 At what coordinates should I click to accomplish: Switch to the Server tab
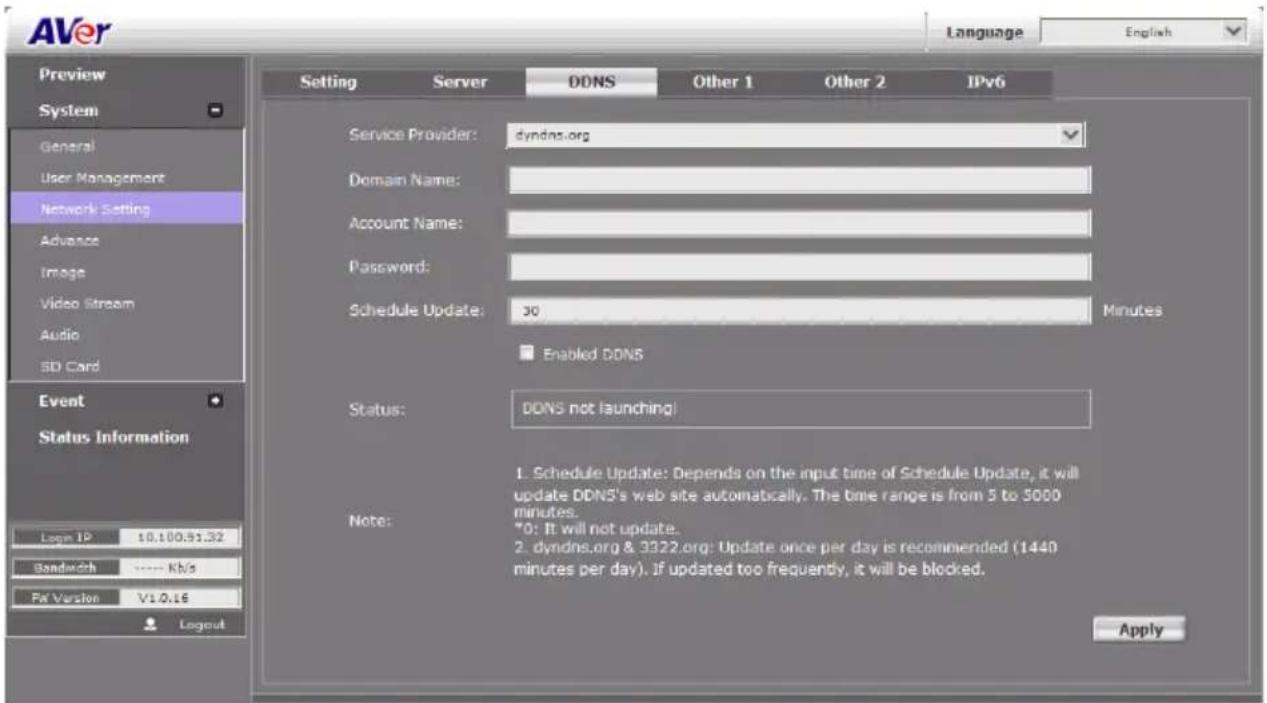459,82
